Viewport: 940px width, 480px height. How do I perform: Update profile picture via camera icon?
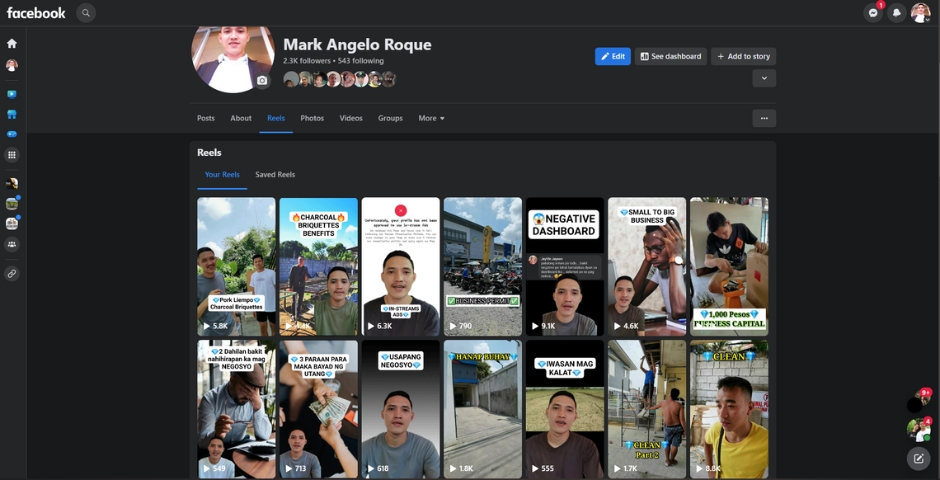262,80
